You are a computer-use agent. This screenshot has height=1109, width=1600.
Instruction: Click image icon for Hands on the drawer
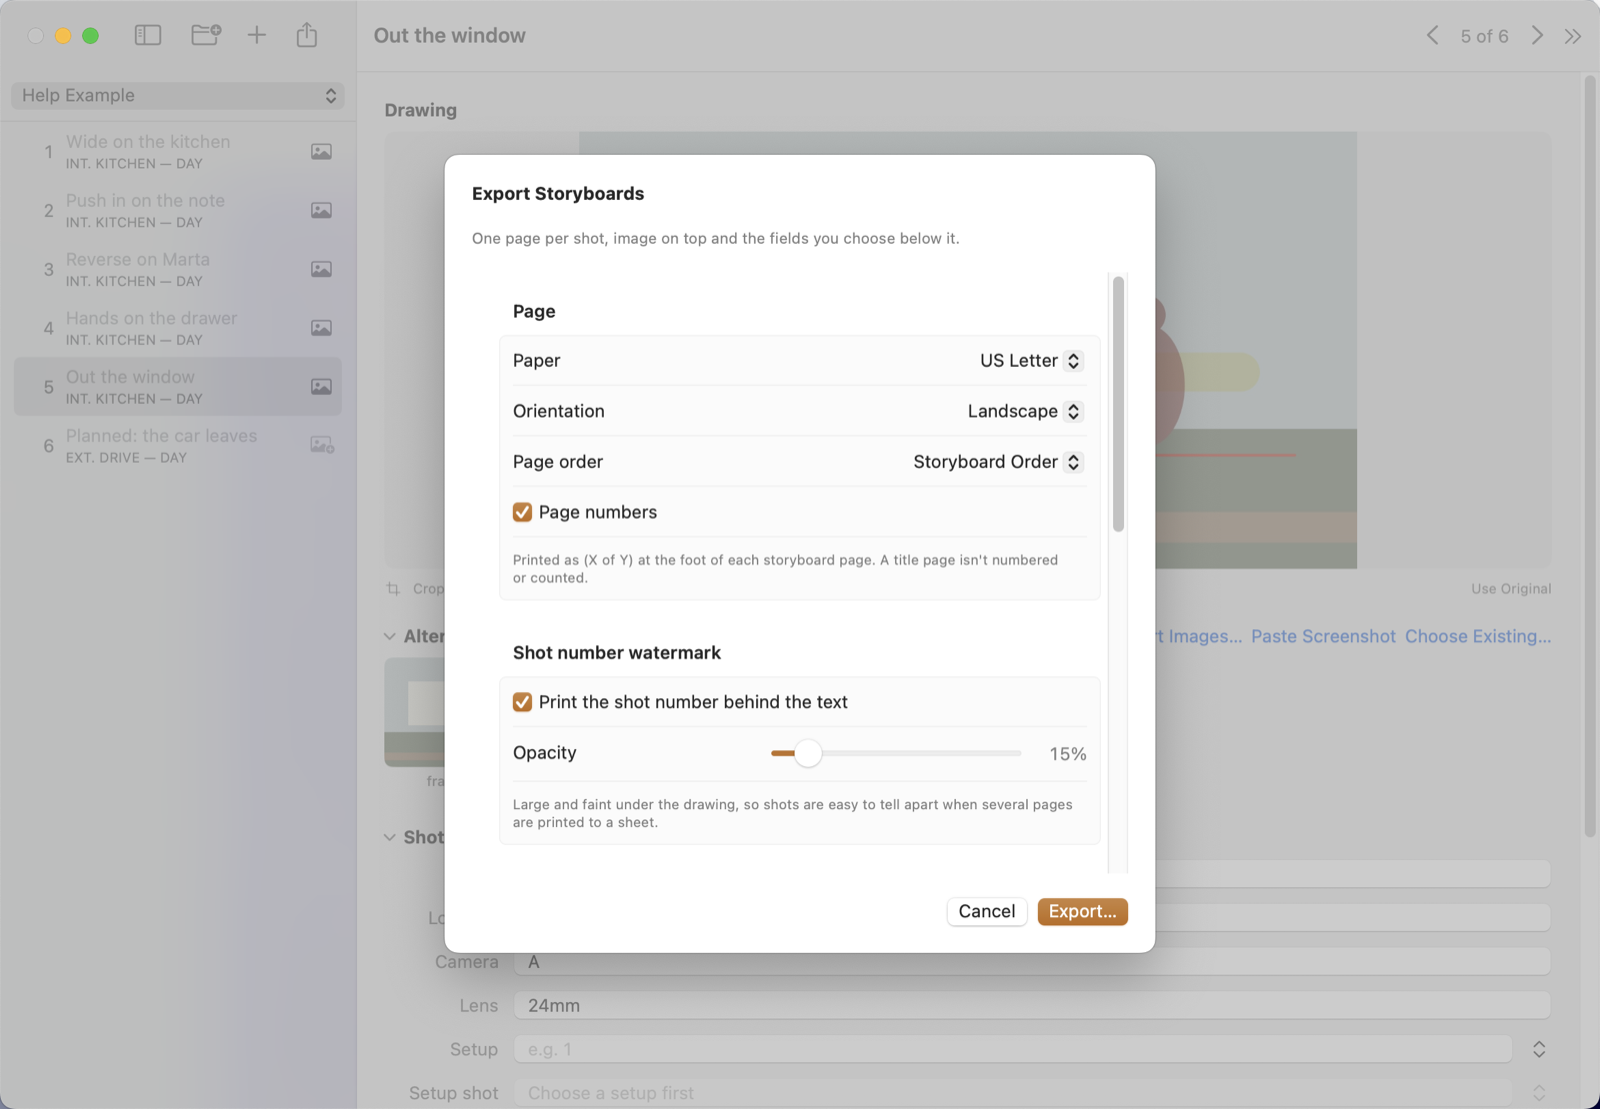pyautogui.click(x=321, y=328)
